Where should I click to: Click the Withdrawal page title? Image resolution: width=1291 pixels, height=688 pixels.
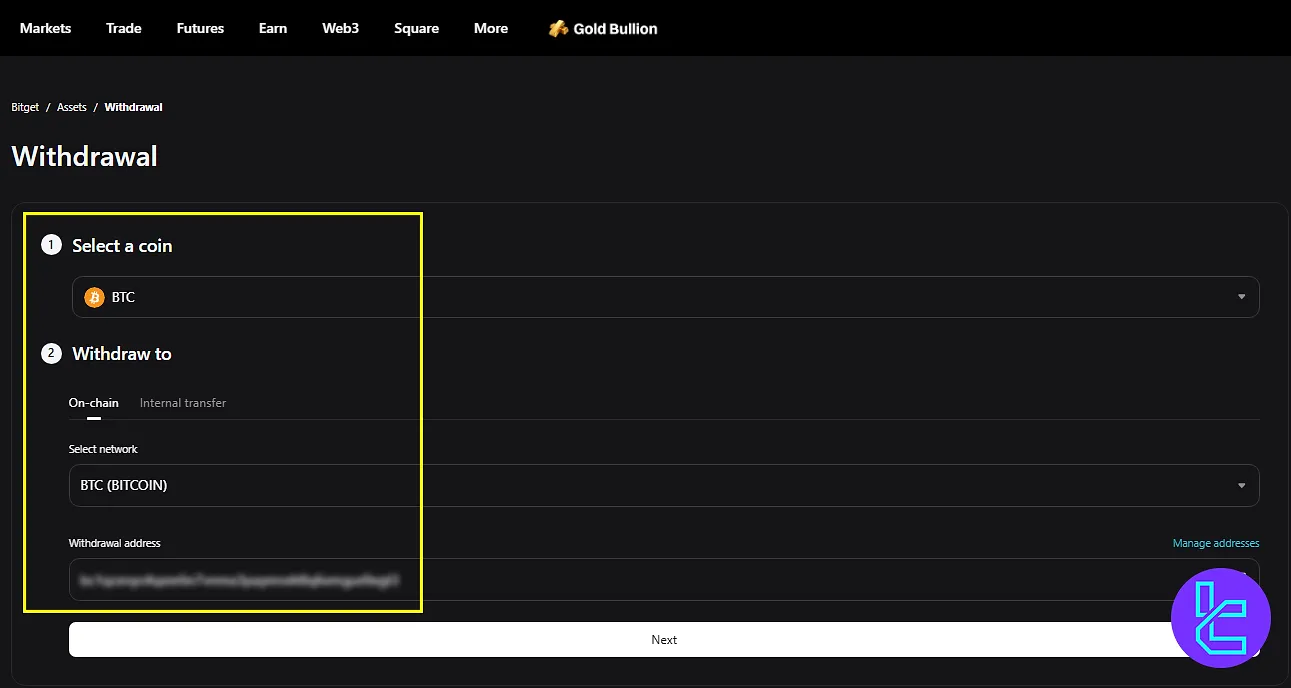tap(85, 156)
